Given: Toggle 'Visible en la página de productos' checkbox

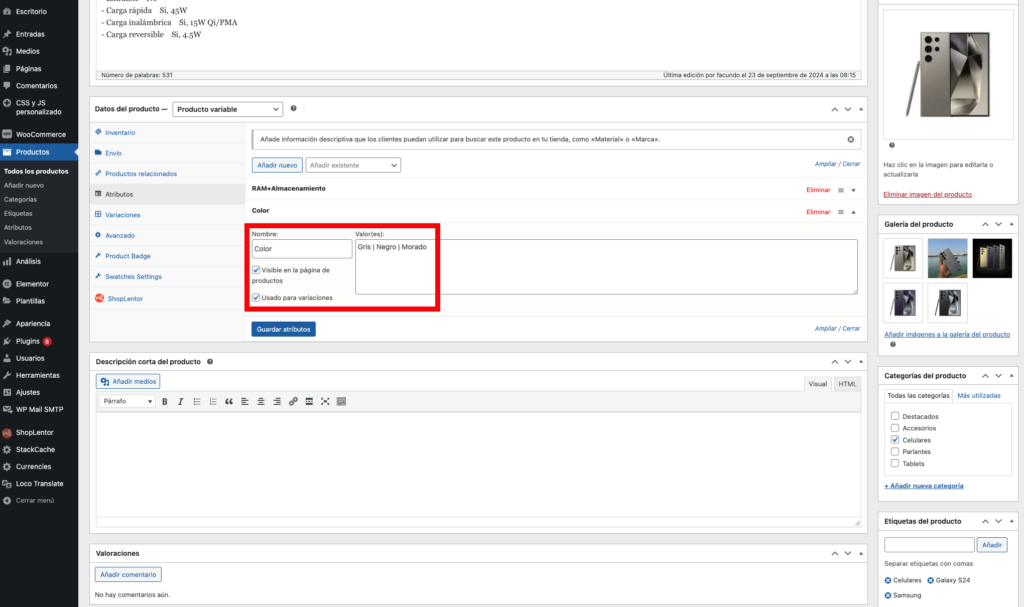Looking at the screenshot, I should click(x=256, y=270).
